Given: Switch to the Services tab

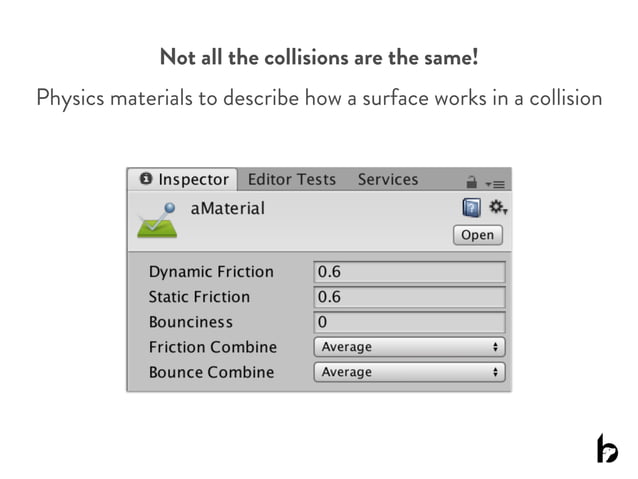Looking at the screenshot, I should [388, 180].
